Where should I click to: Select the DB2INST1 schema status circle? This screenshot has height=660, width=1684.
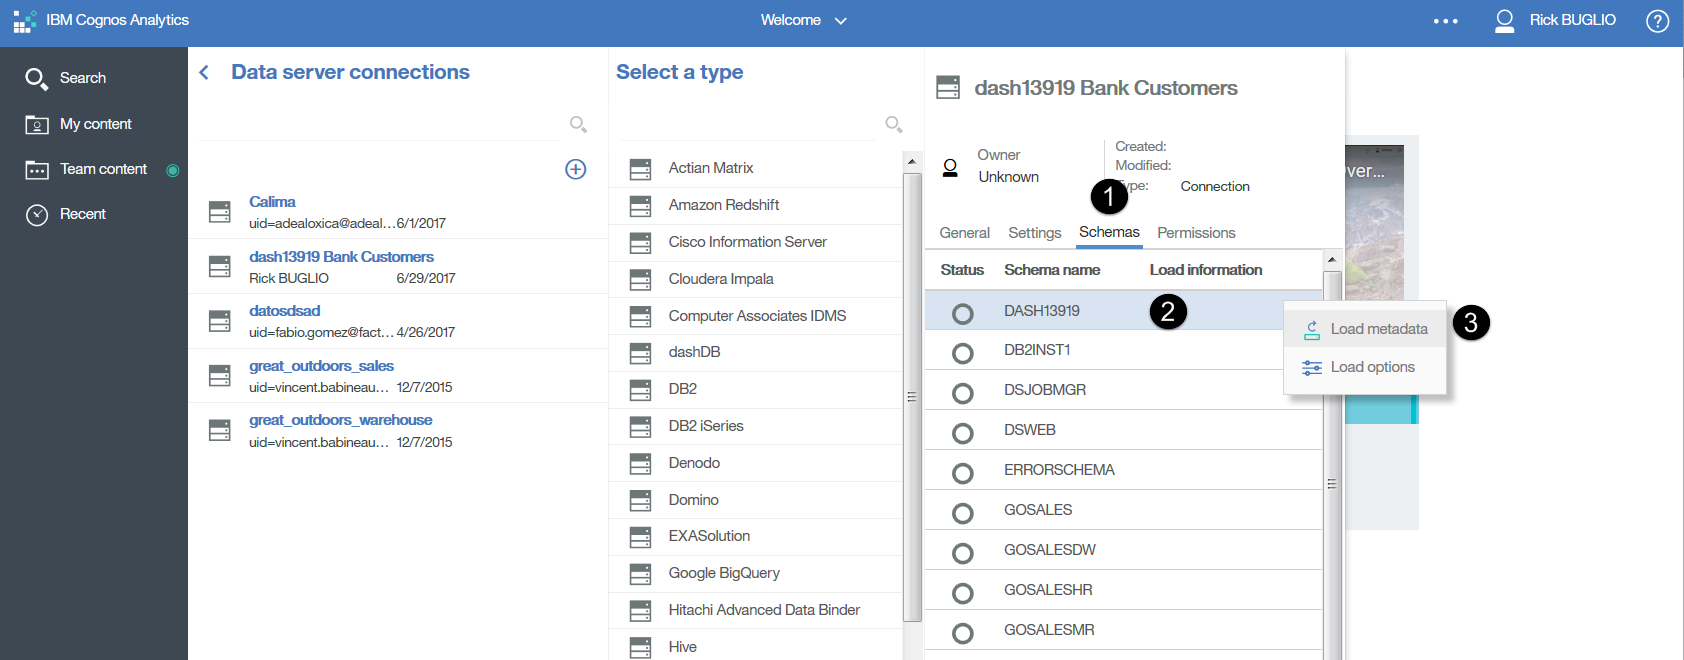pyautogui.click(x=963, y=354)
